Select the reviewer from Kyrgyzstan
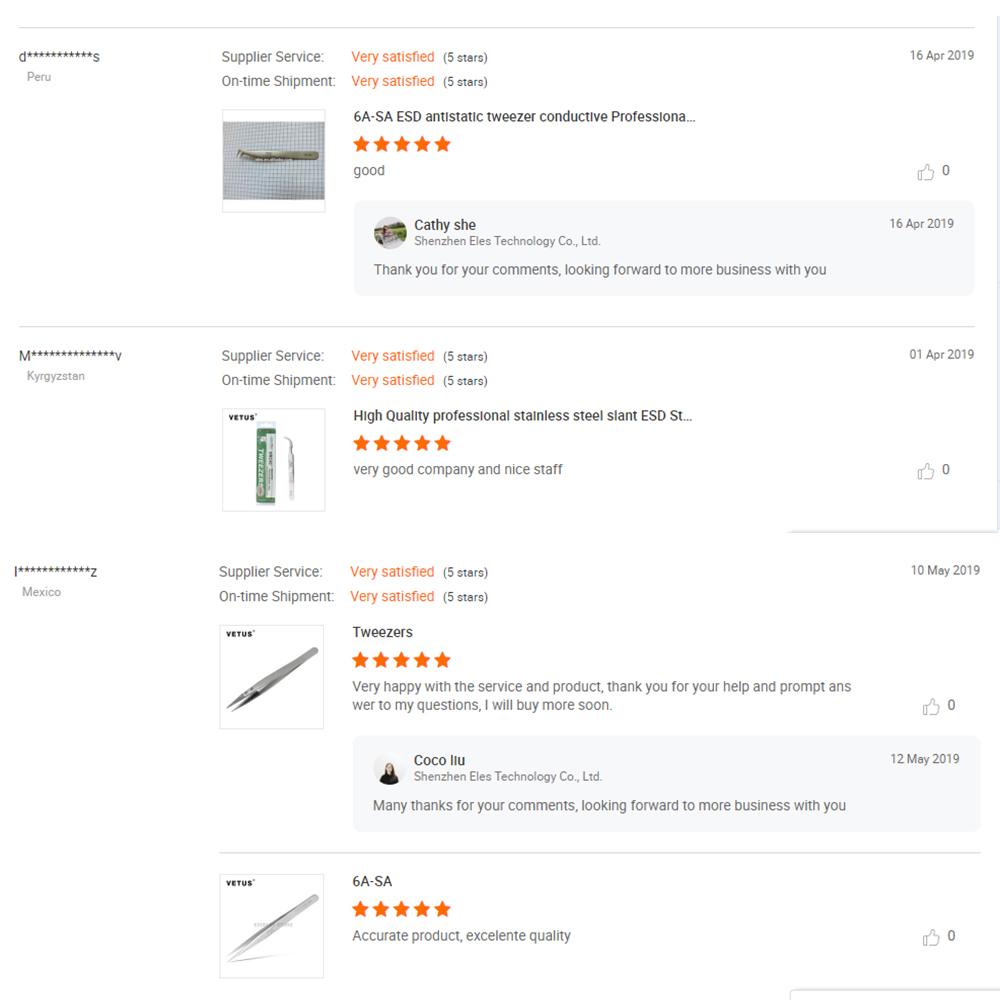The image size is (1000, 1000). 72,355
